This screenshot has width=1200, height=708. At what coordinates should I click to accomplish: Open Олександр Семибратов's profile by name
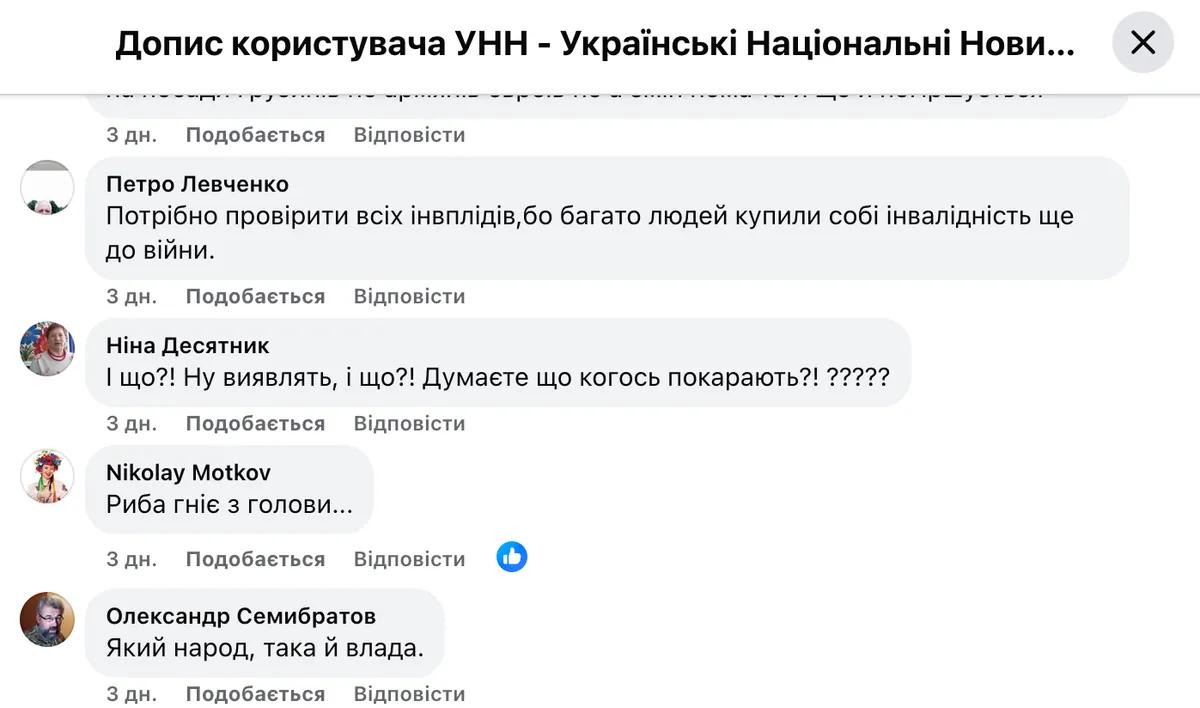241,616
